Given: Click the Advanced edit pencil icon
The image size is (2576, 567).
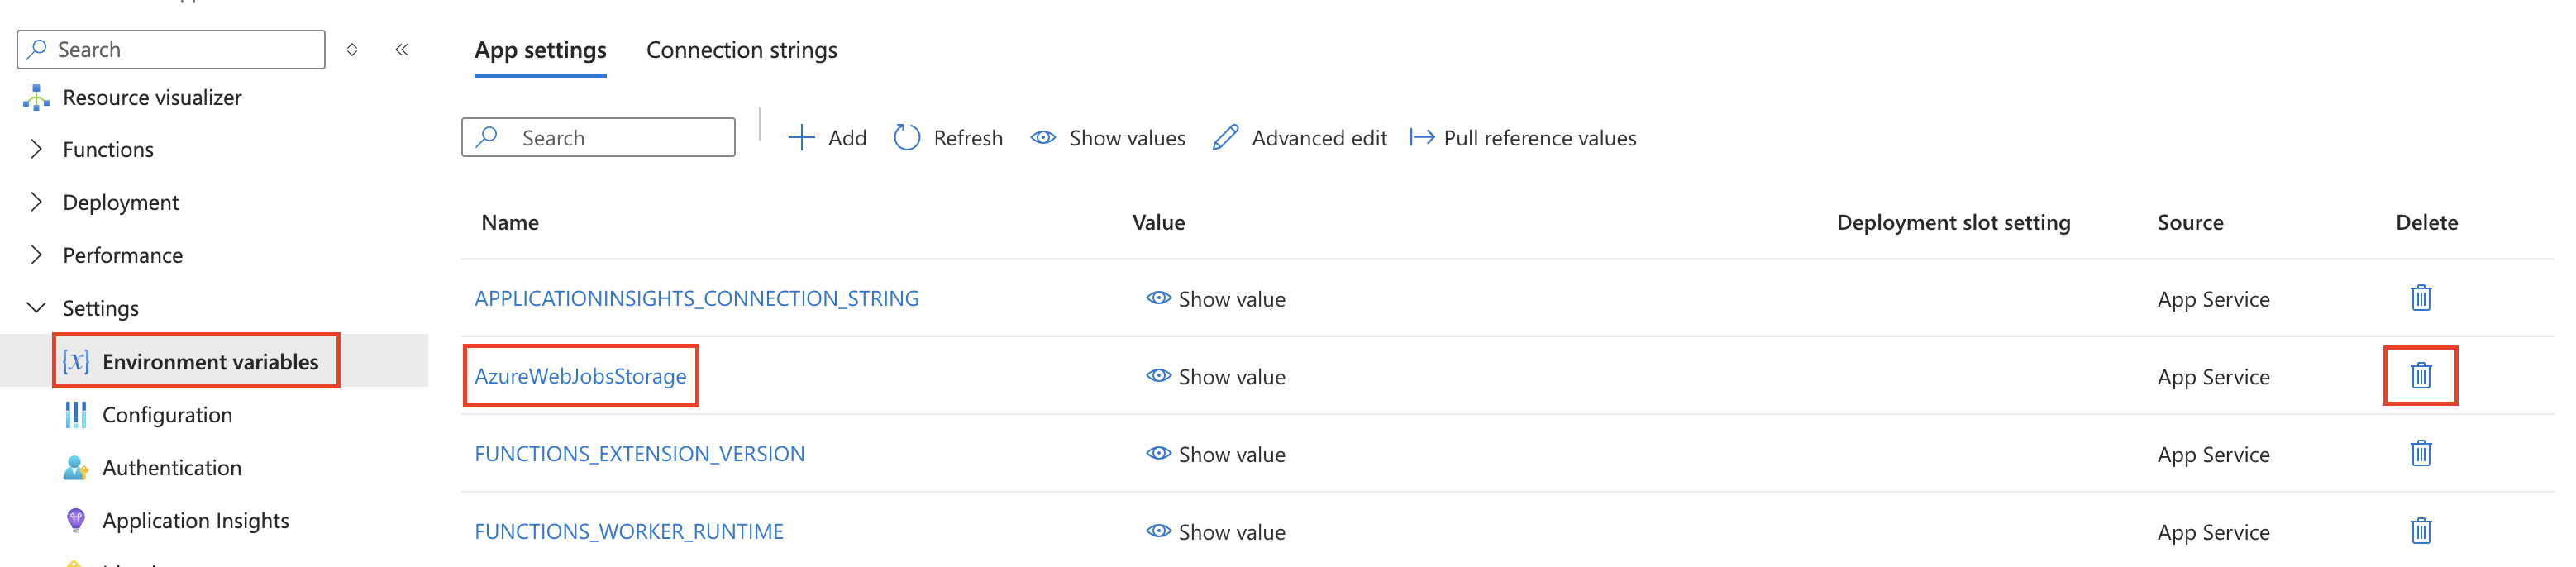Looking at the screenshot, I should [1225, 137].
